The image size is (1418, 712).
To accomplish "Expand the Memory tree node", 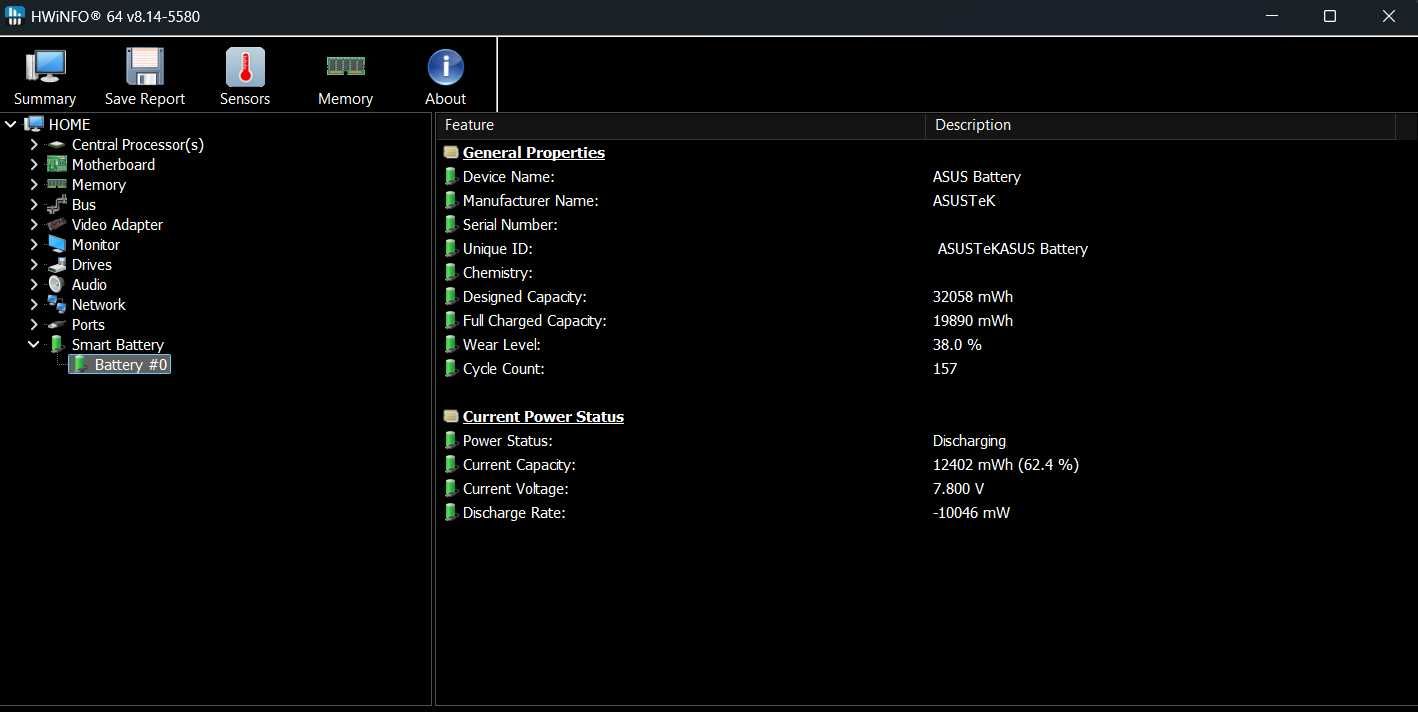I will (x=34, y=184).
